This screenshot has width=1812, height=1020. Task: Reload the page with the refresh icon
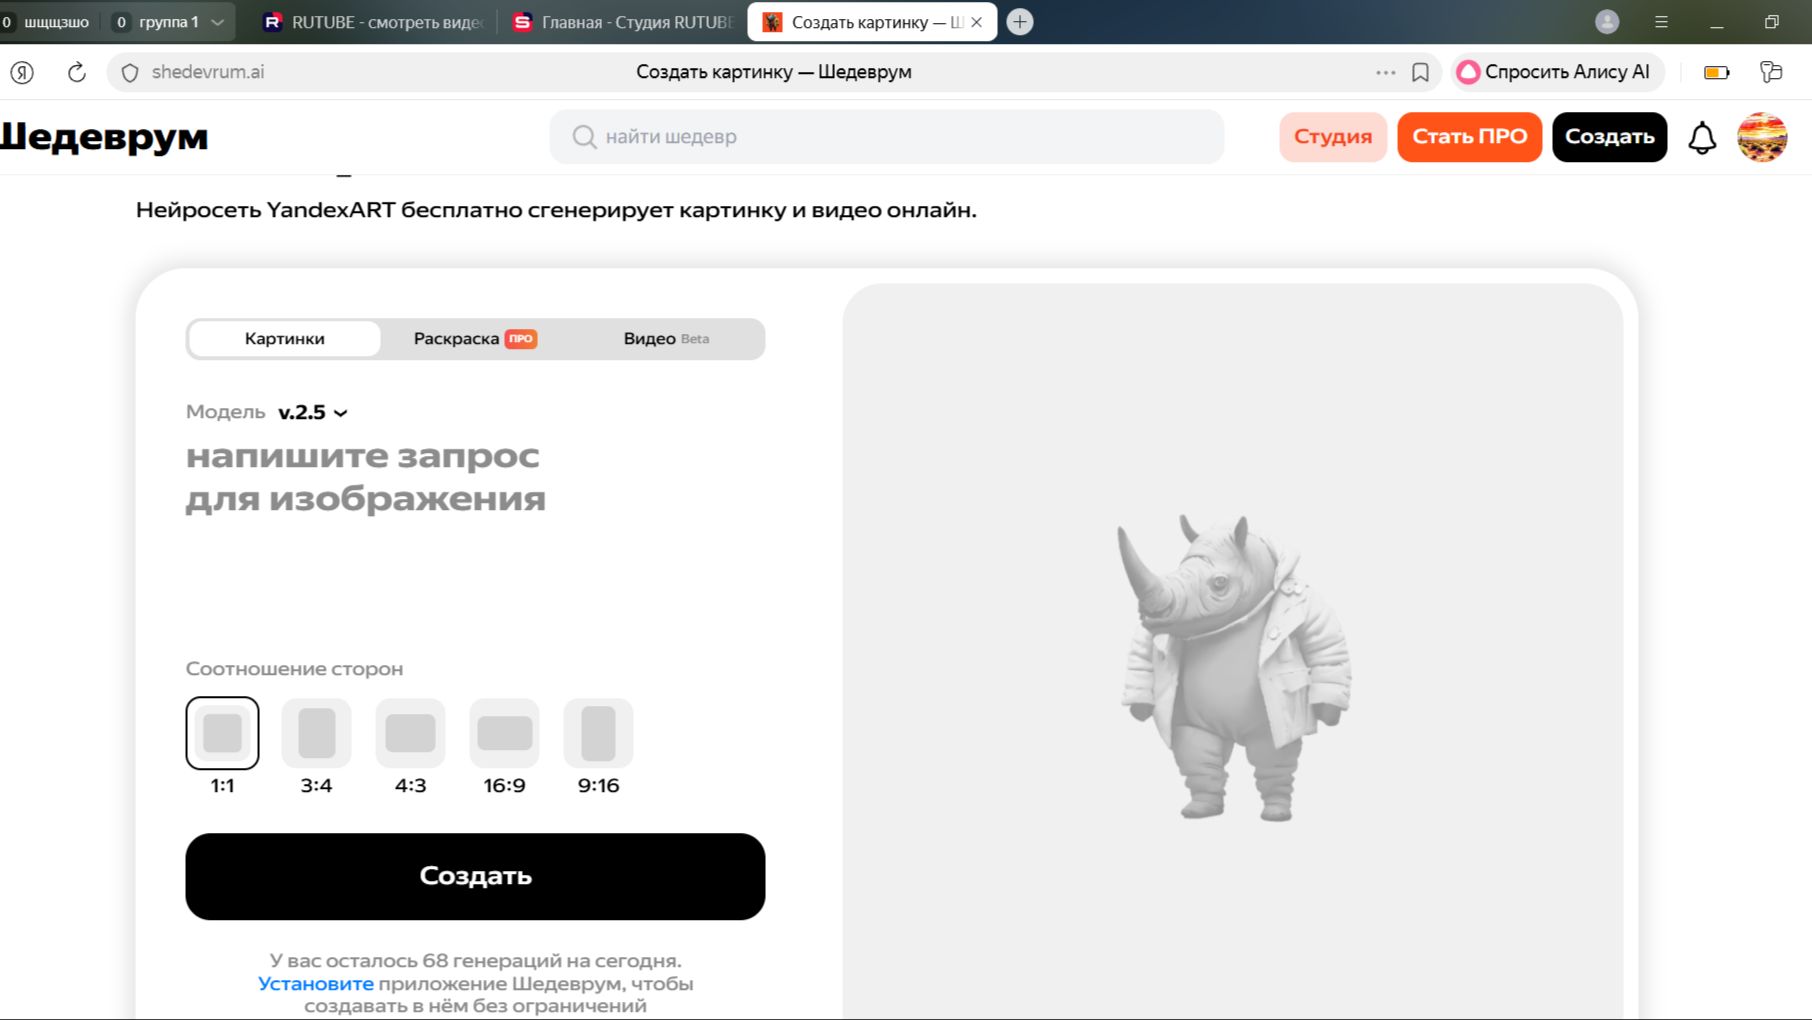coord(77,72)
